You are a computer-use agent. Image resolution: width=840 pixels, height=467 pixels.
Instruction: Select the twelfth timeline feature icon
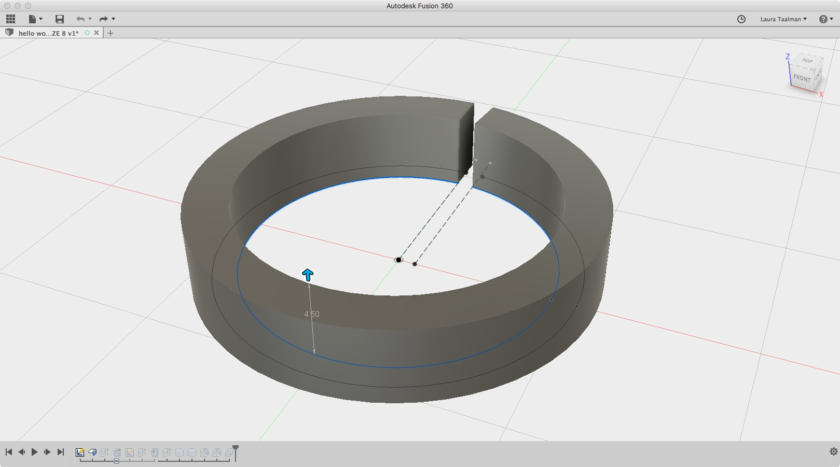point(216,453)
